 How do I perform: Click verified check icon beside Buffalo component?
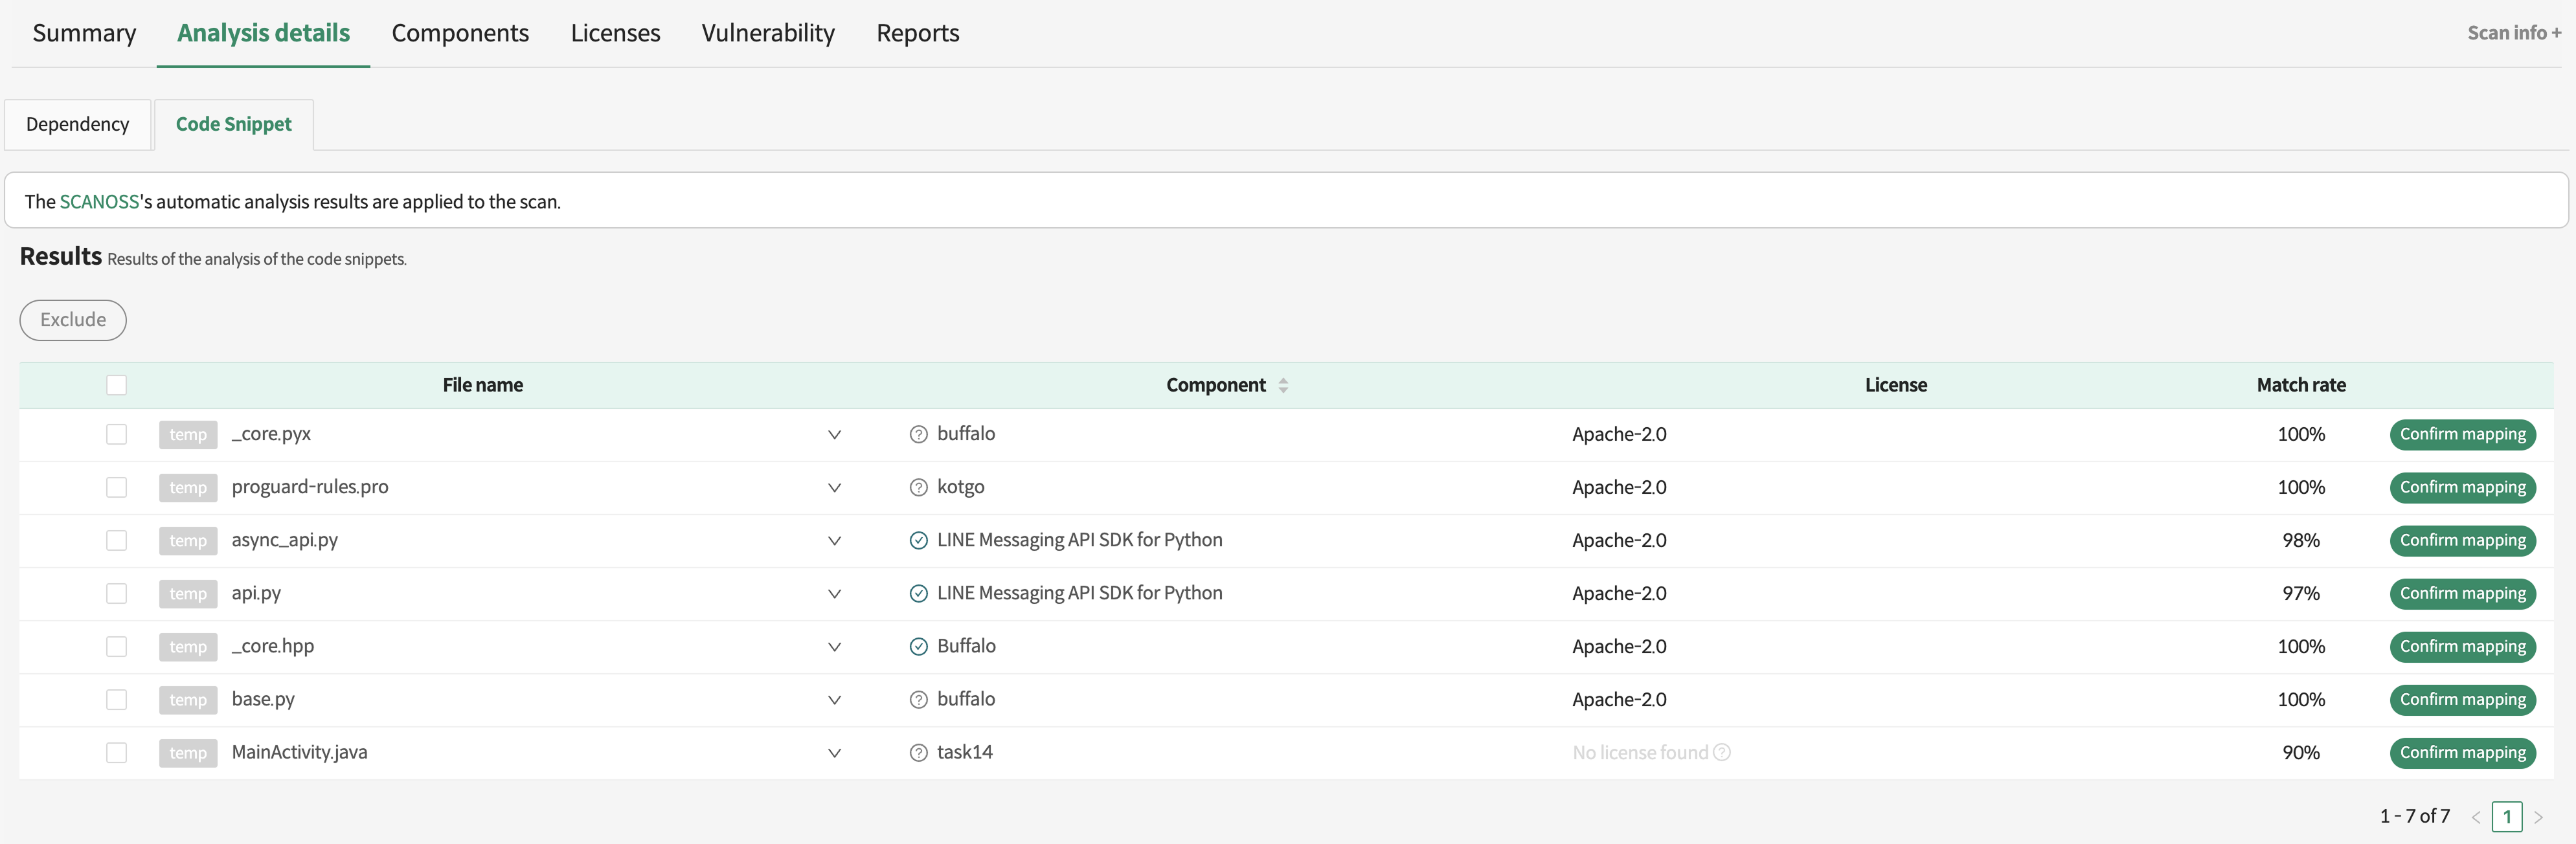pyautogui.click(x=918, y=647)
